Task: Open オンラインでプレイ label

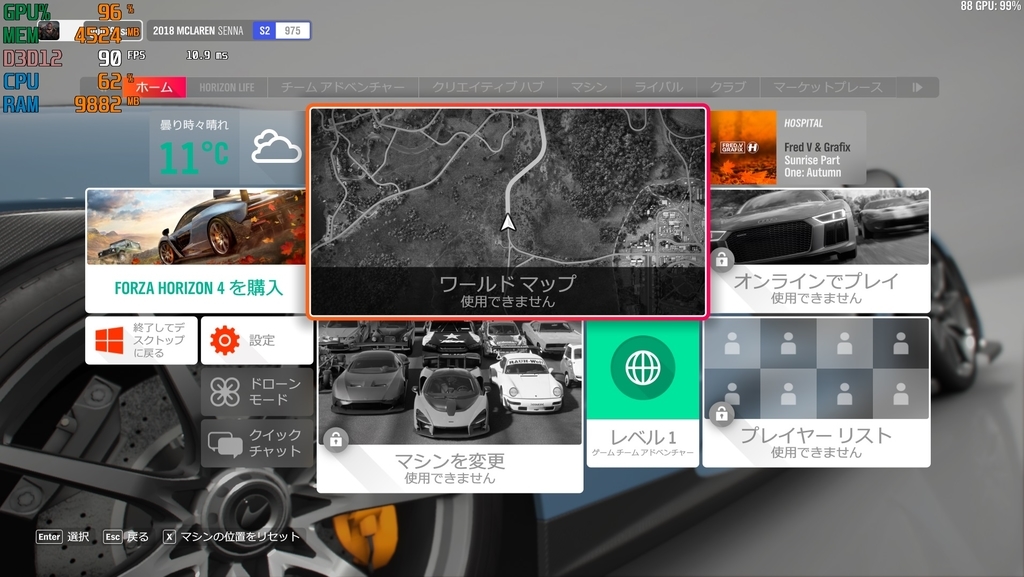Action: coord(816,281)
